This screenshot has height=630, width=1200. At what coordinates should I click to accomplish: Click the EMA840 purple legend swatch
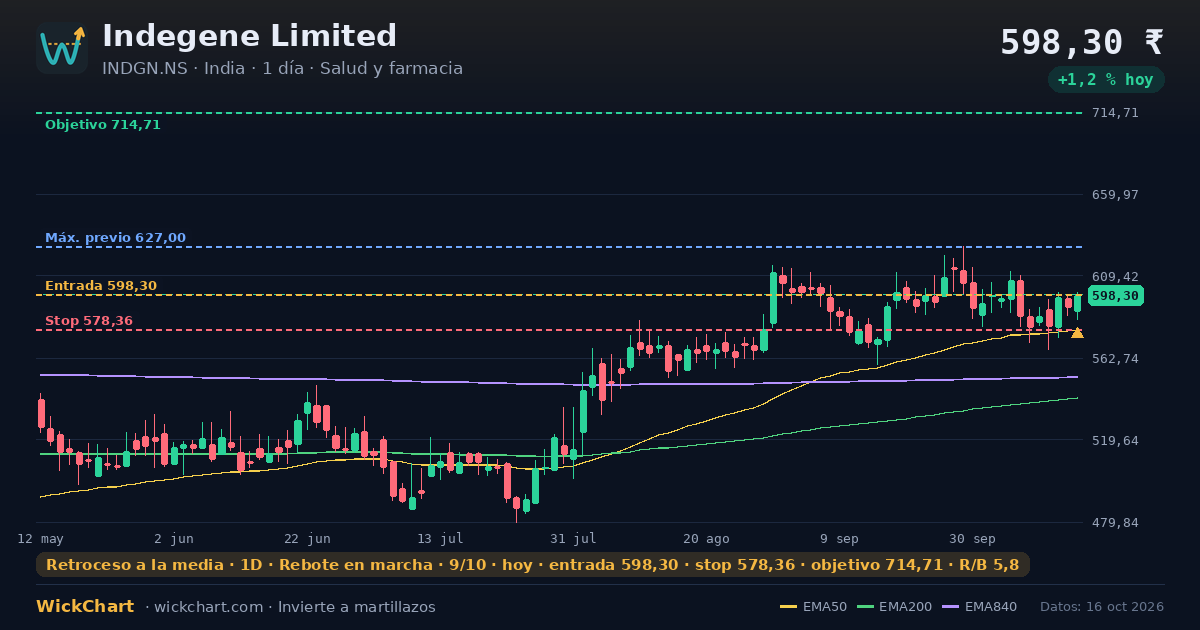click(x=951, y=607)
